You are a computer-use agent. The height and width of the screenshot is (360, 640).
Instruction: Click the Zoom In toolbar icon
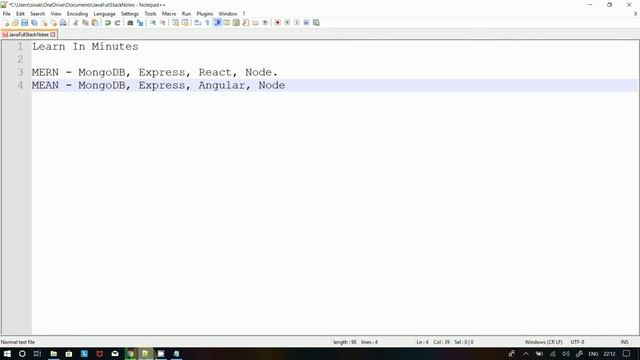(153, 22)
